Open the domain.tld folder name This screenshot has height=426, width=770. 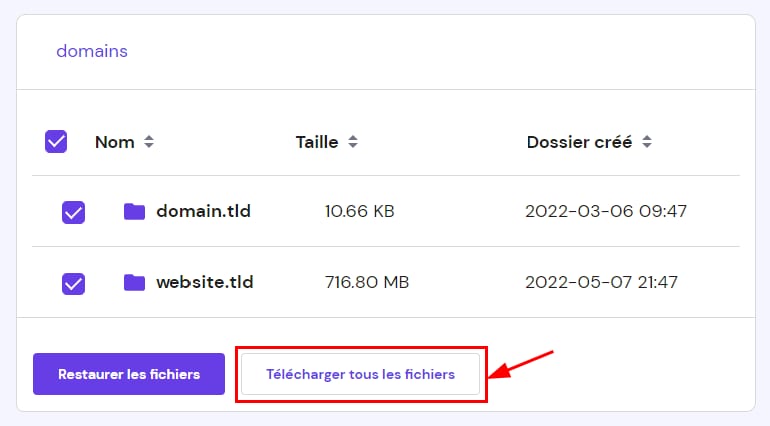point(203,211)
